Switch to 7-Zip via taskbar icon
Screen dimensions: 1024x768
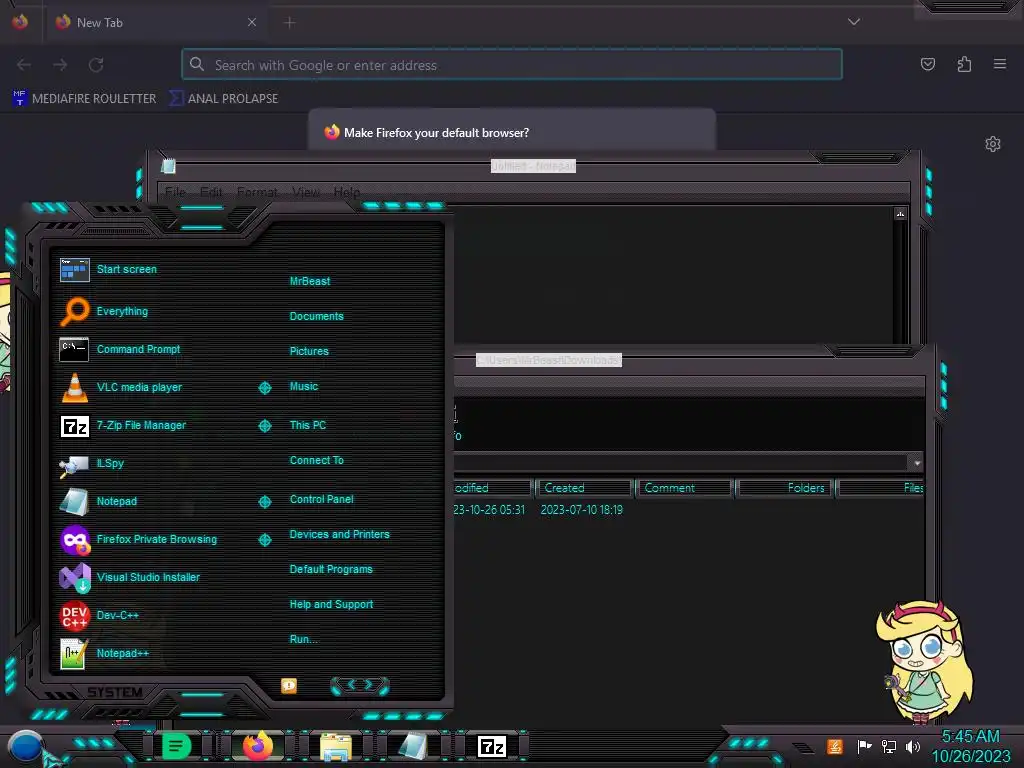point(492,746)
